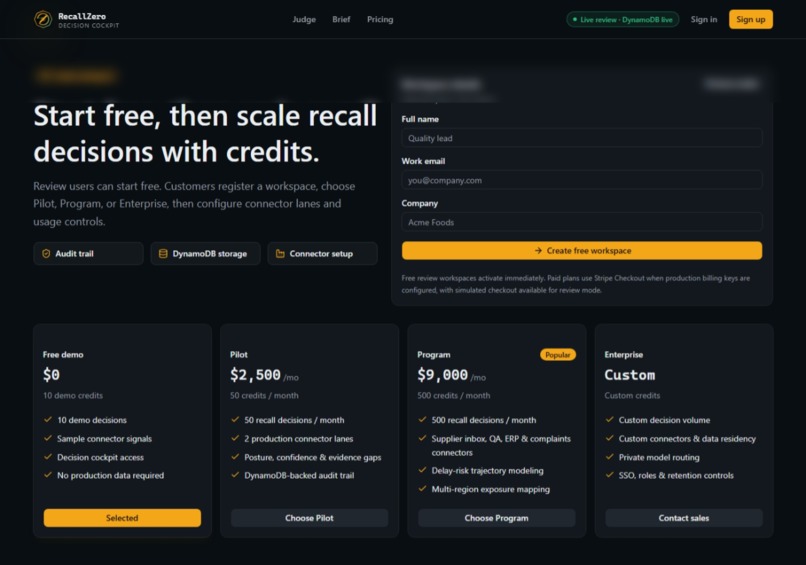
Task: Click checkmark beside 2 production connector lanes
Action: click(235, 438)
